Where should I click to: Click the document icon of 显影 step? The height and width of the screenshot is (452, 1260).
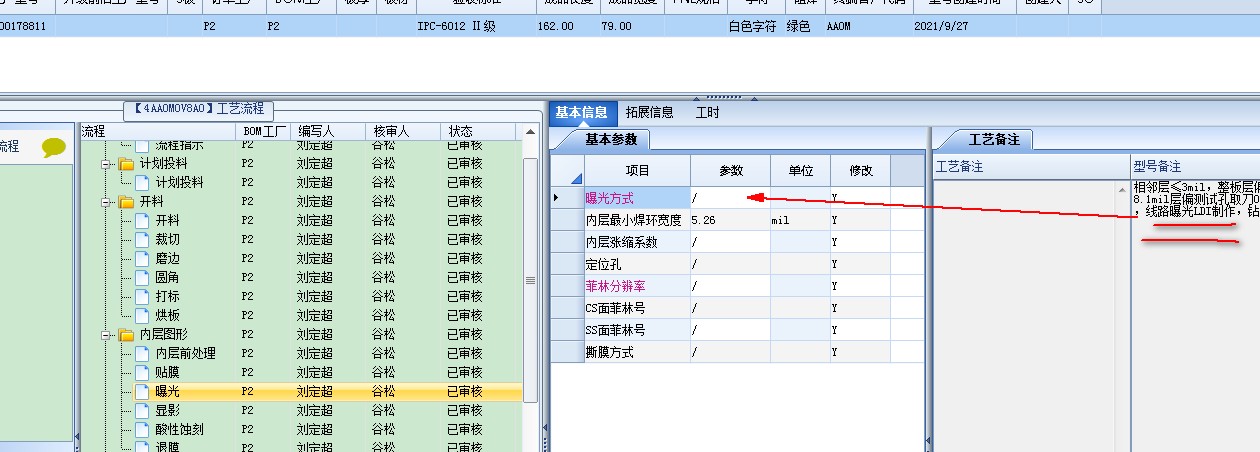point(141,410)
